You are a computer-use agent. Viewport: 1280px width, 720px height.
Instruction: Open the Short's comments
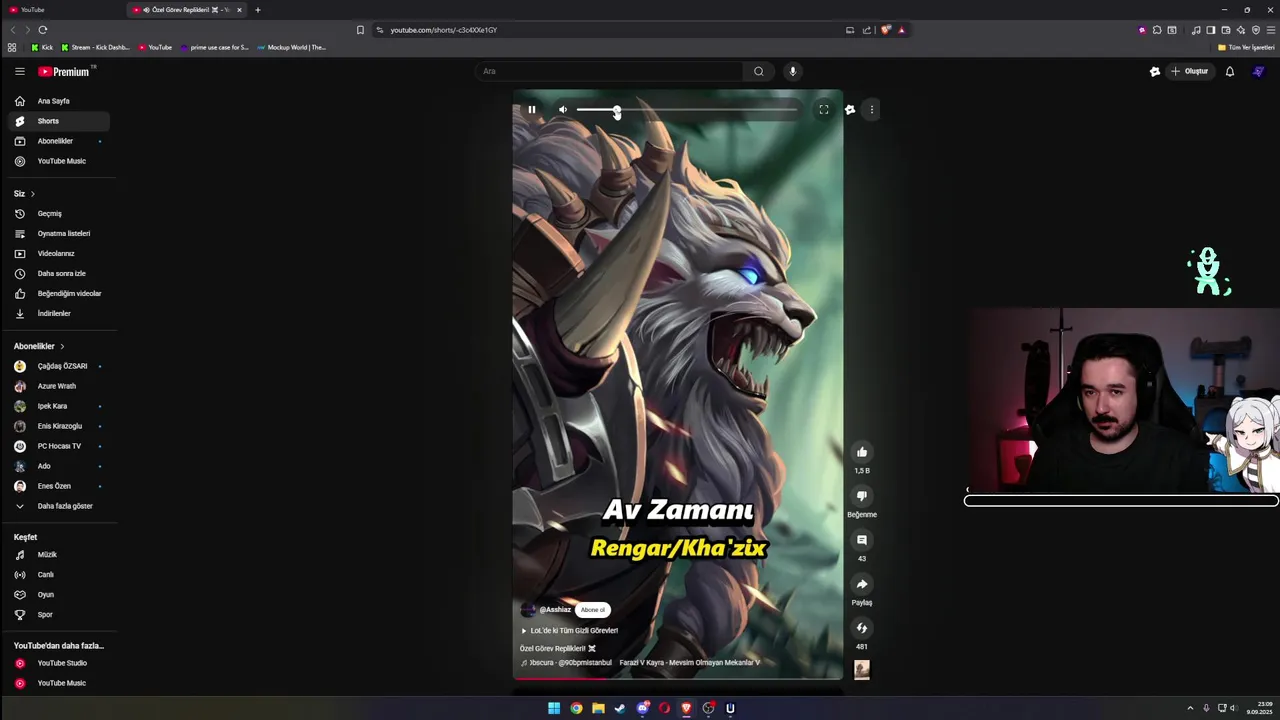point(862,540)
